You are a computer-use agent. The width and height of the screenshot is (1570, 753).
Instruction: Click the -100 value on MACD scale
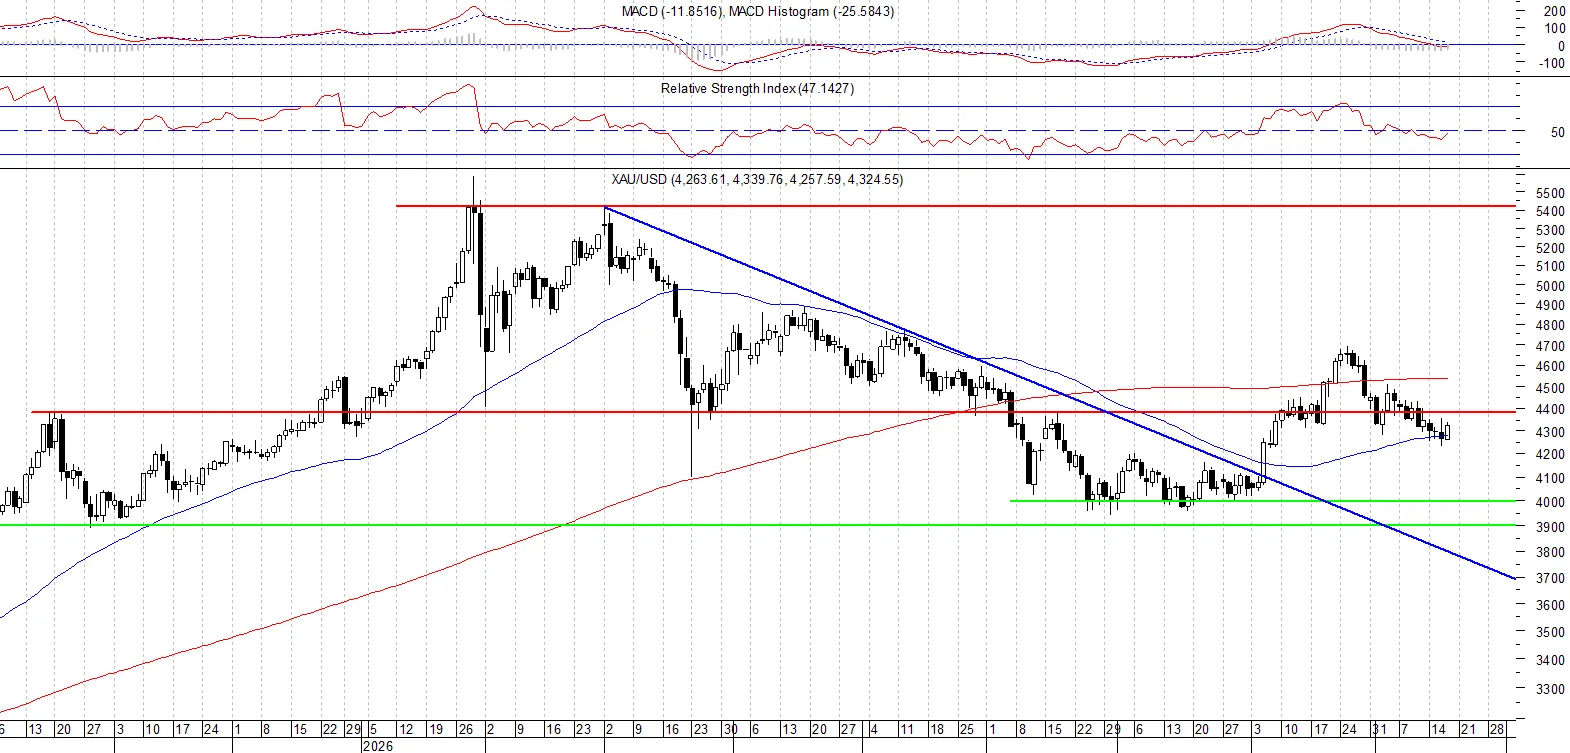pos(1551,63)
